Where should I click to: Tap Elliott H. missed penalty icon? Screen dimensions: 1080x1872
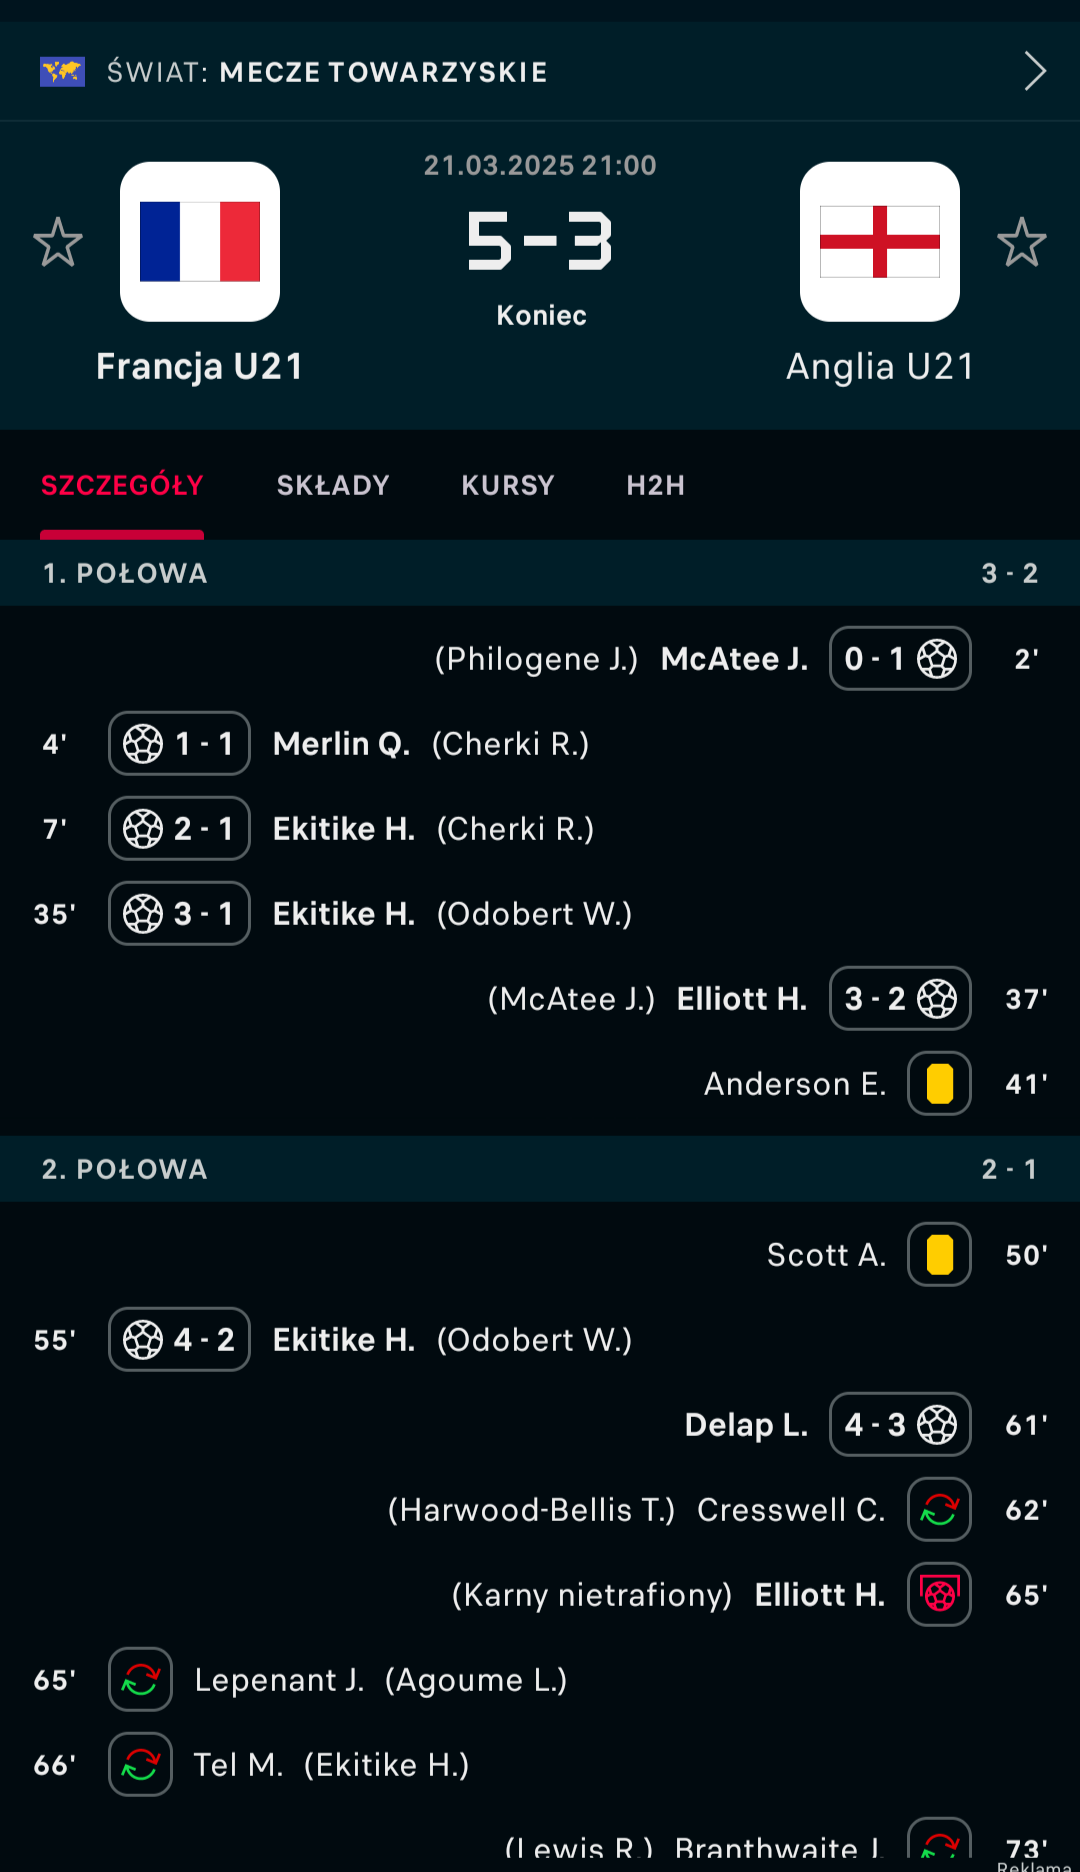coord(939,1594)
